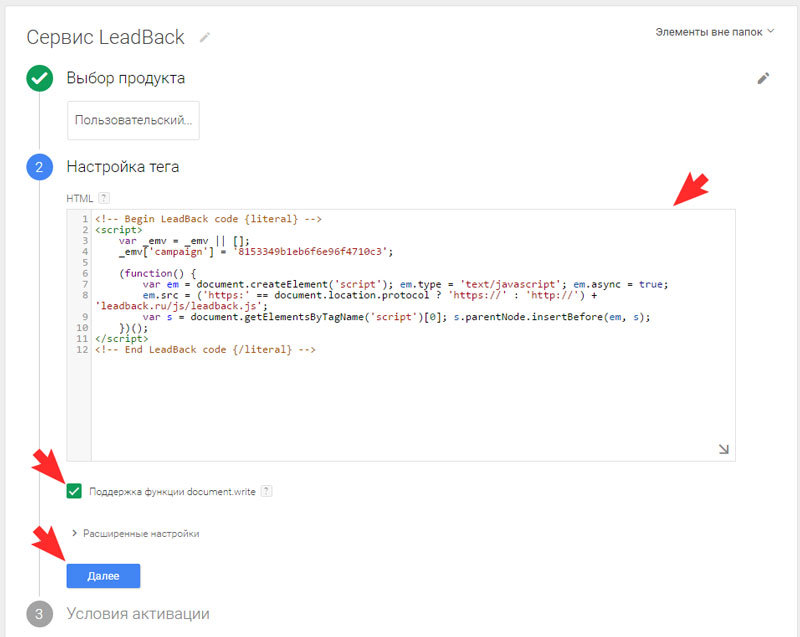Screen dimensions: 800x637
Task: Click the blue step 2 circle
Action: tap(39, 167)
